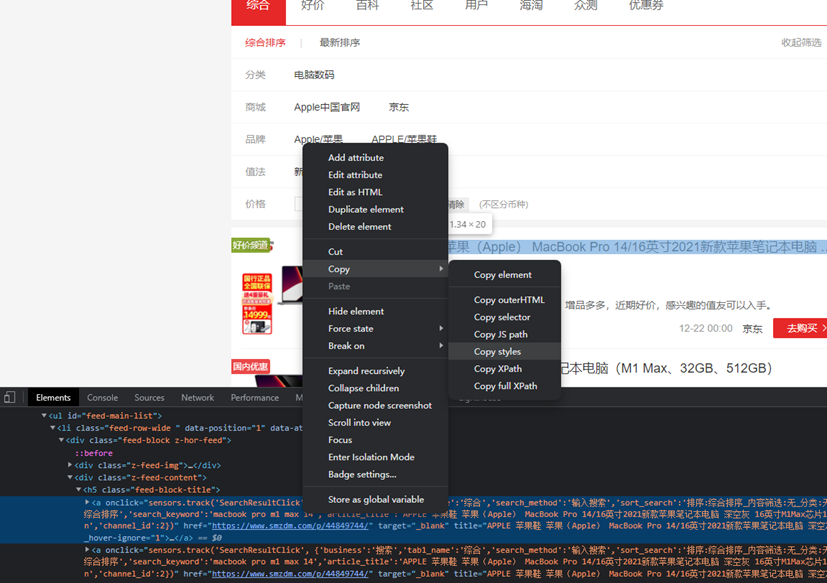Open the 好价频道 green tag
This screenshot has width=827, height=583.
[x=251, y=245]
